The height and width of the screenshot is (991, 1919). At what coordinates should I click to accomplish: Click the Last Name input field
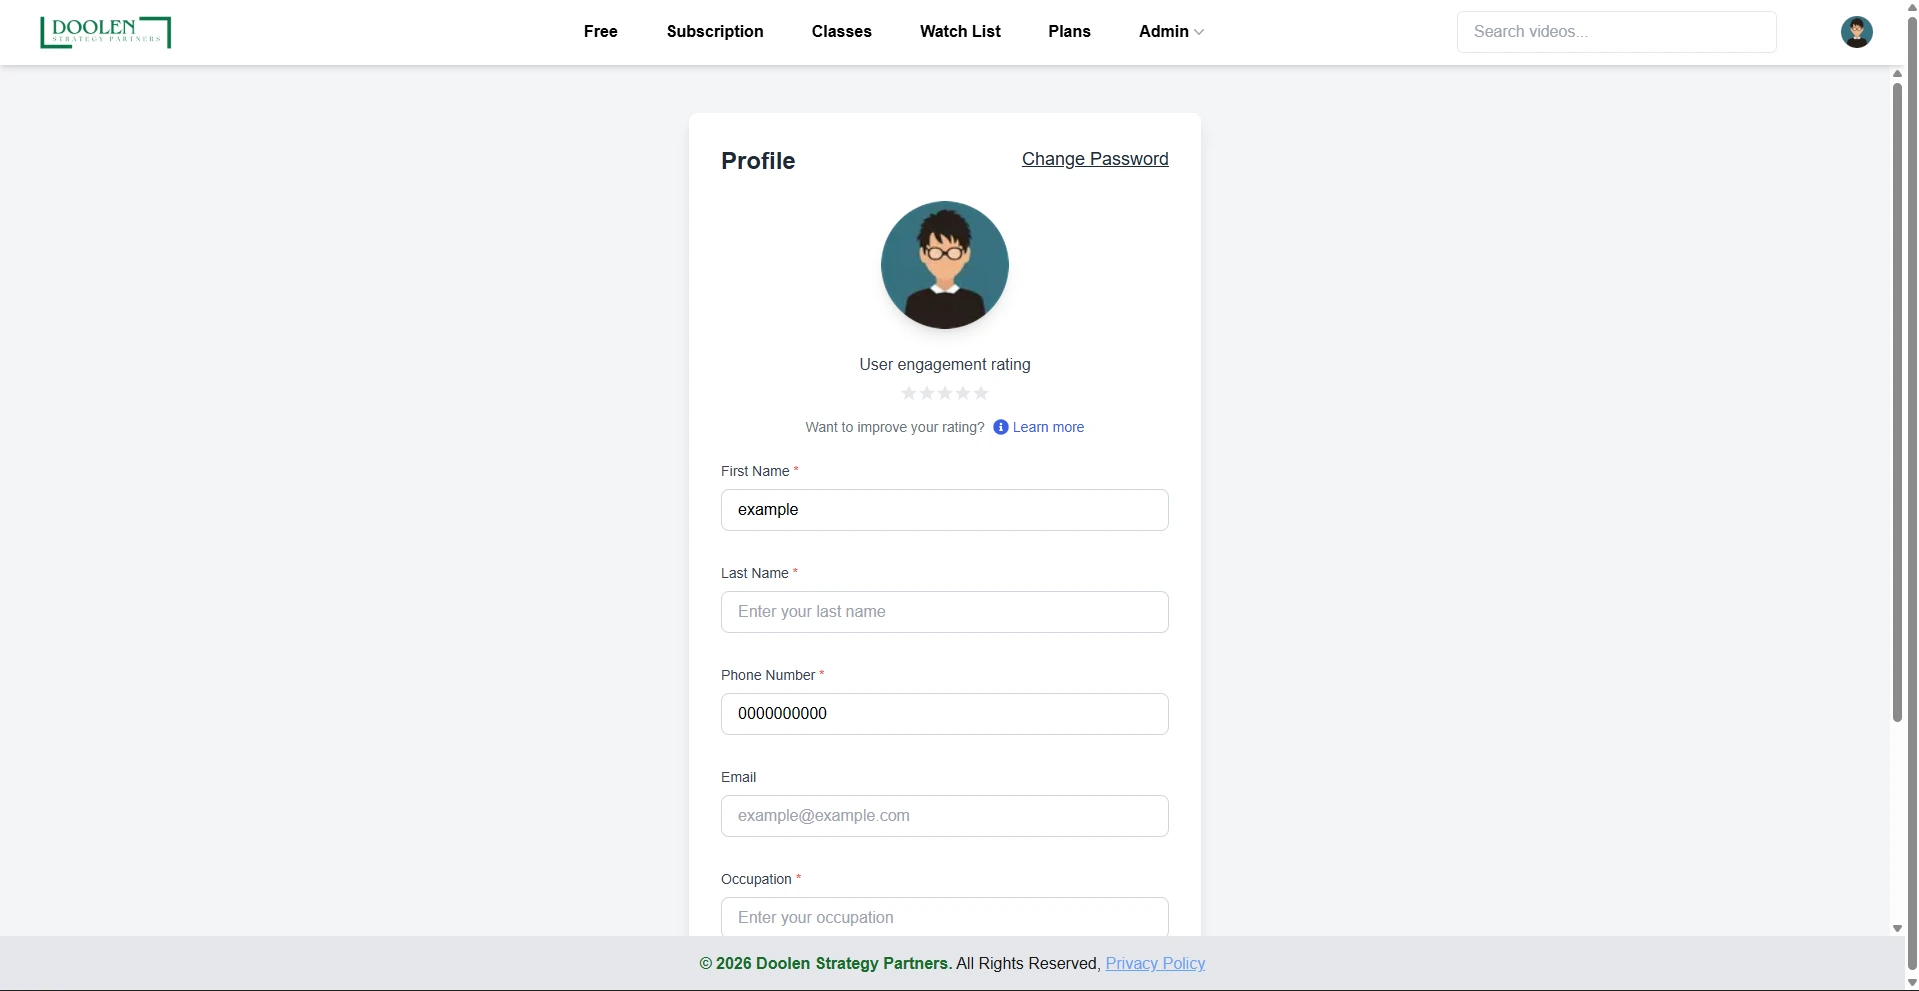point(944,612)
